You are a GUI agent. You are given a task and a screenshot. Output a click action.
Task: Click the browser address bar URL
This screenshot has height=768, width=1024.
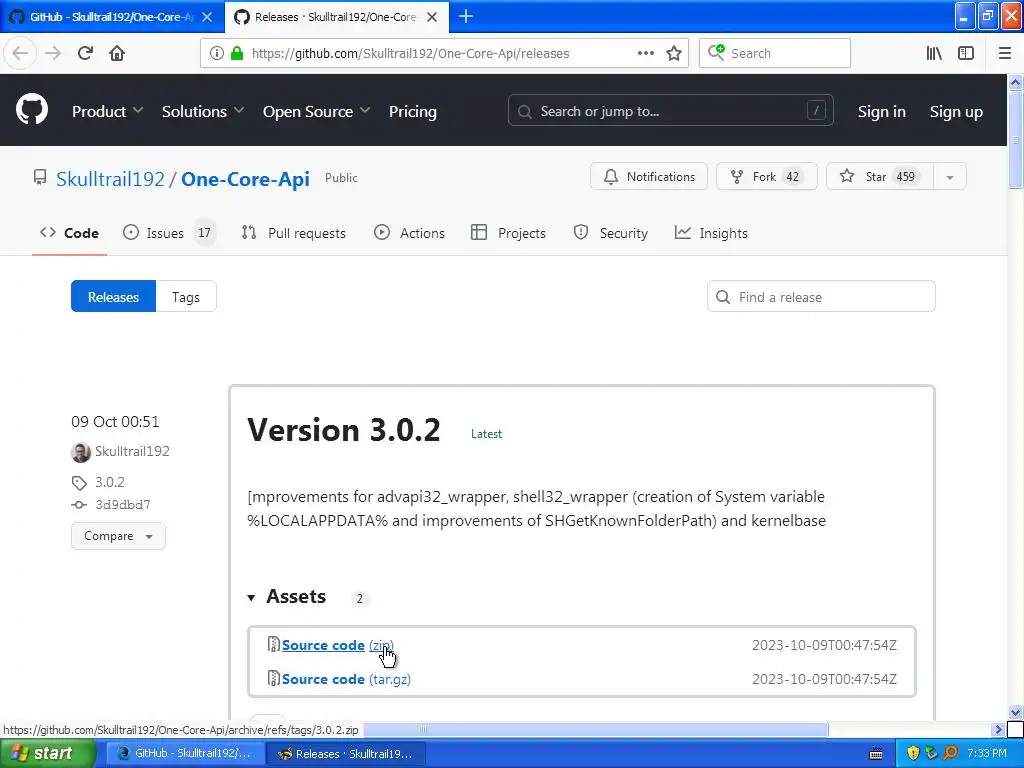pyautogui.click(x=411, y=54)
